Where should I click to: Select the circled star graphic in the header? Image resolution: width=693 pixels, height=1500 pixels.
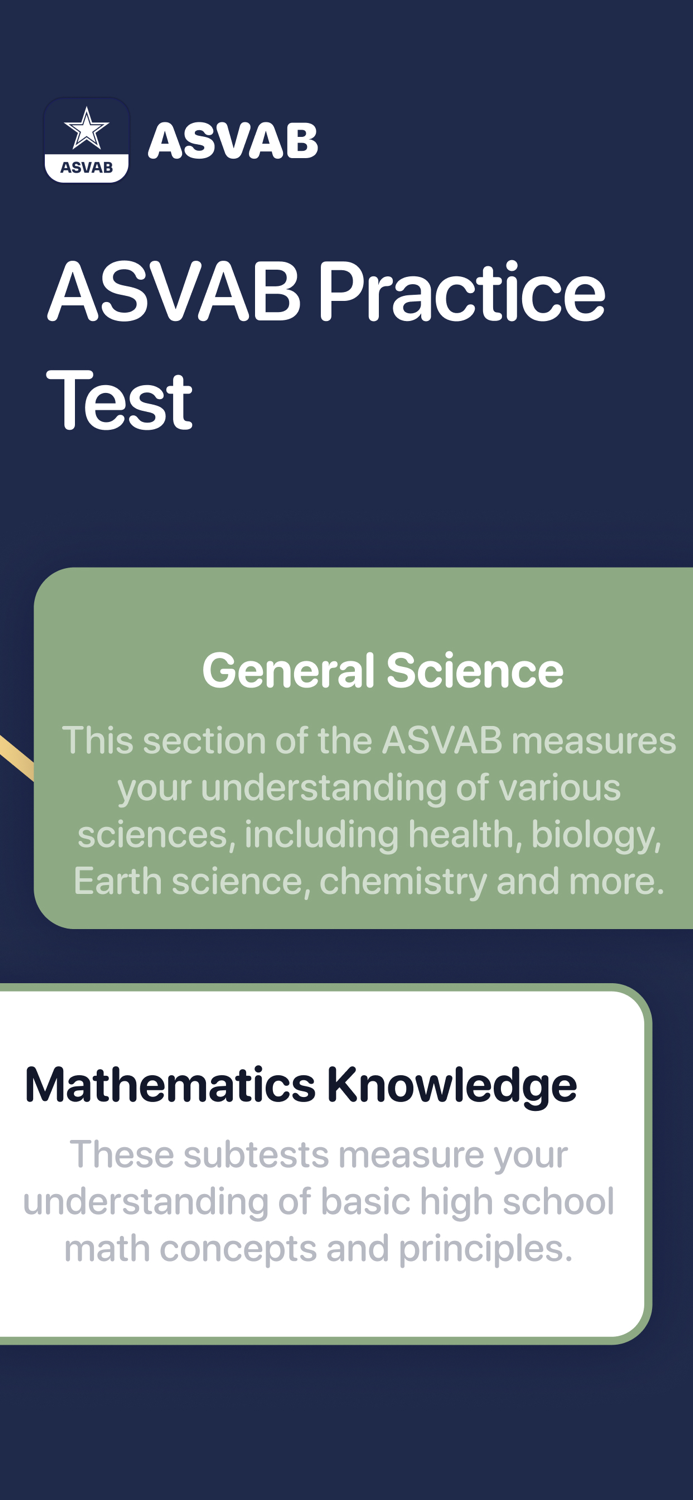pyautogui.click(x=87, y=130)
